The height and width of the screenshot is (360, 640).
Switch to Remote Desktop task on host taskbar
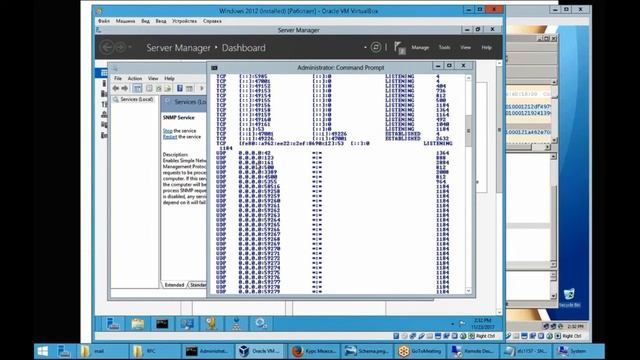(472, 351)
